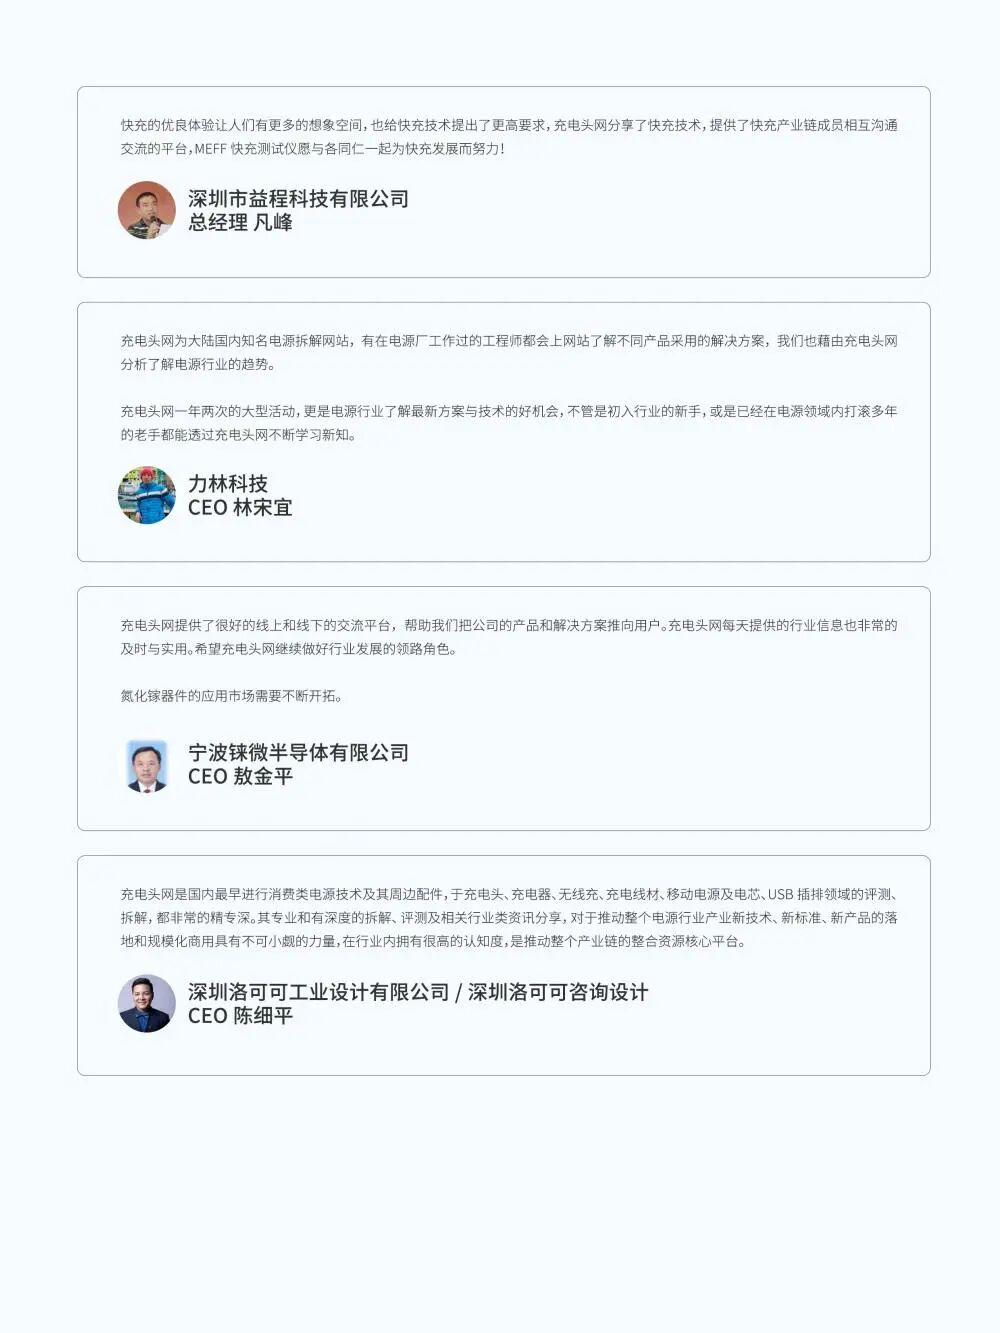Click avatar photo of 总经理 凡峰

[147, 210]
